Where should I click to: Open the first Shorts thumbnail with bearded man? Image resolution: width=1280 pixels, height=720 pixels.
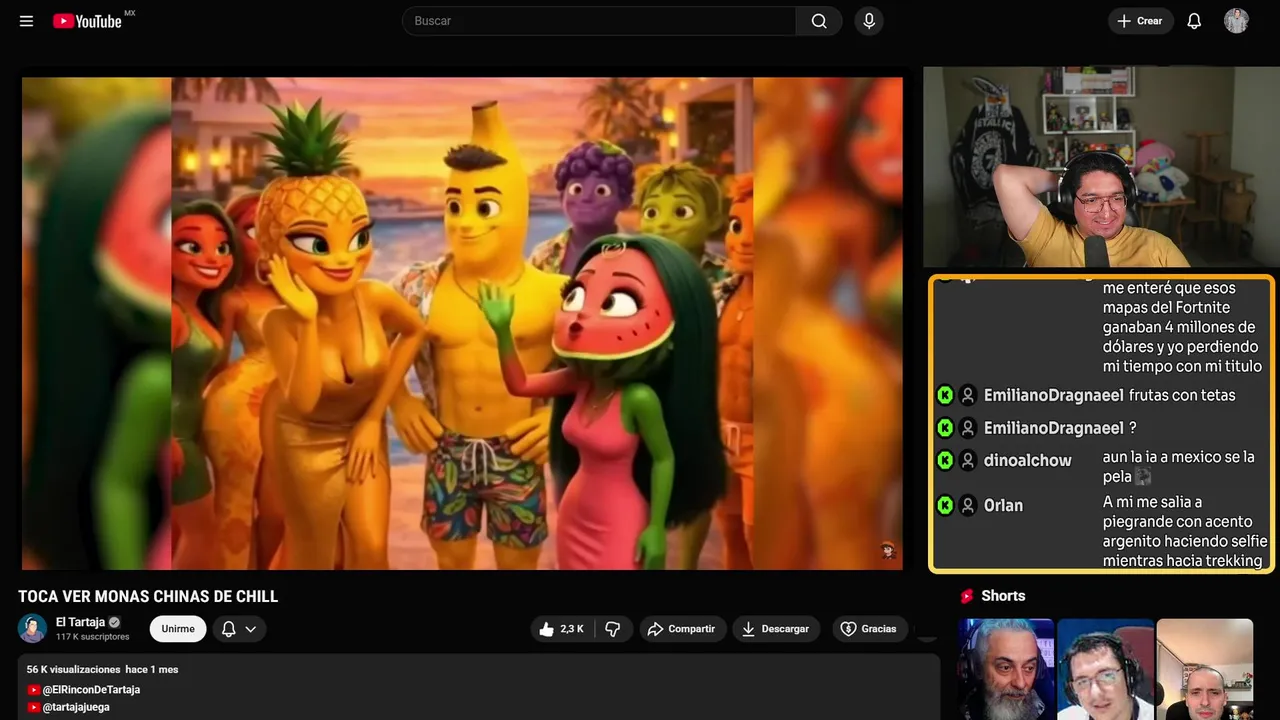[1005, 669]
